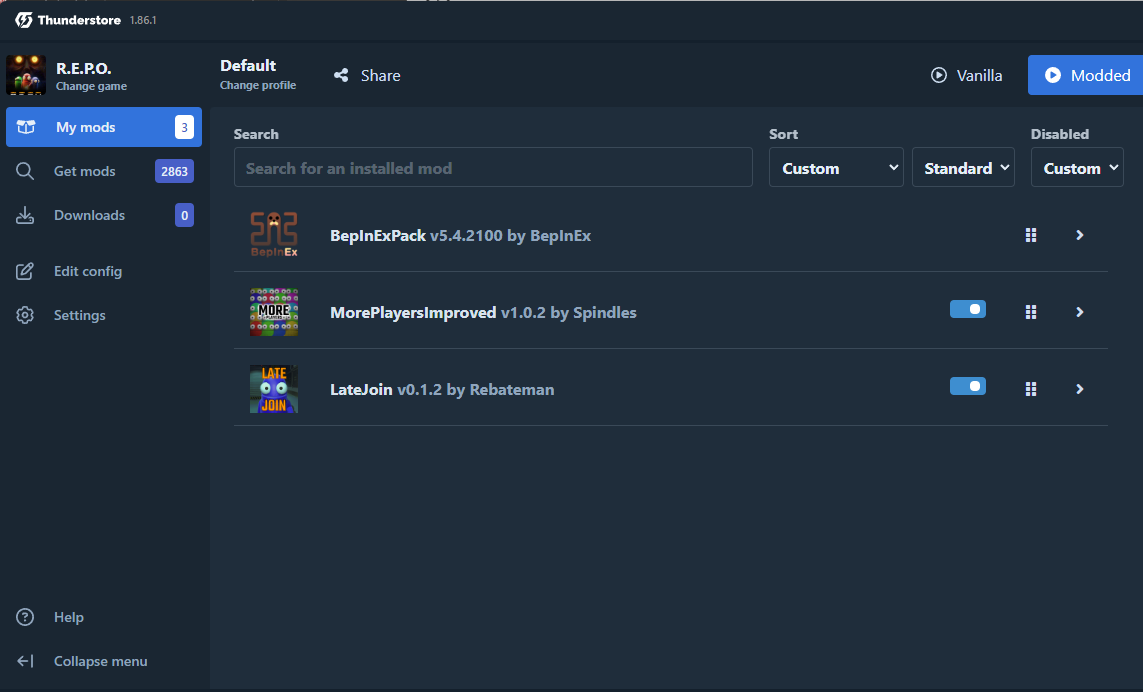Open the Sort Custom dropdown

836,168
